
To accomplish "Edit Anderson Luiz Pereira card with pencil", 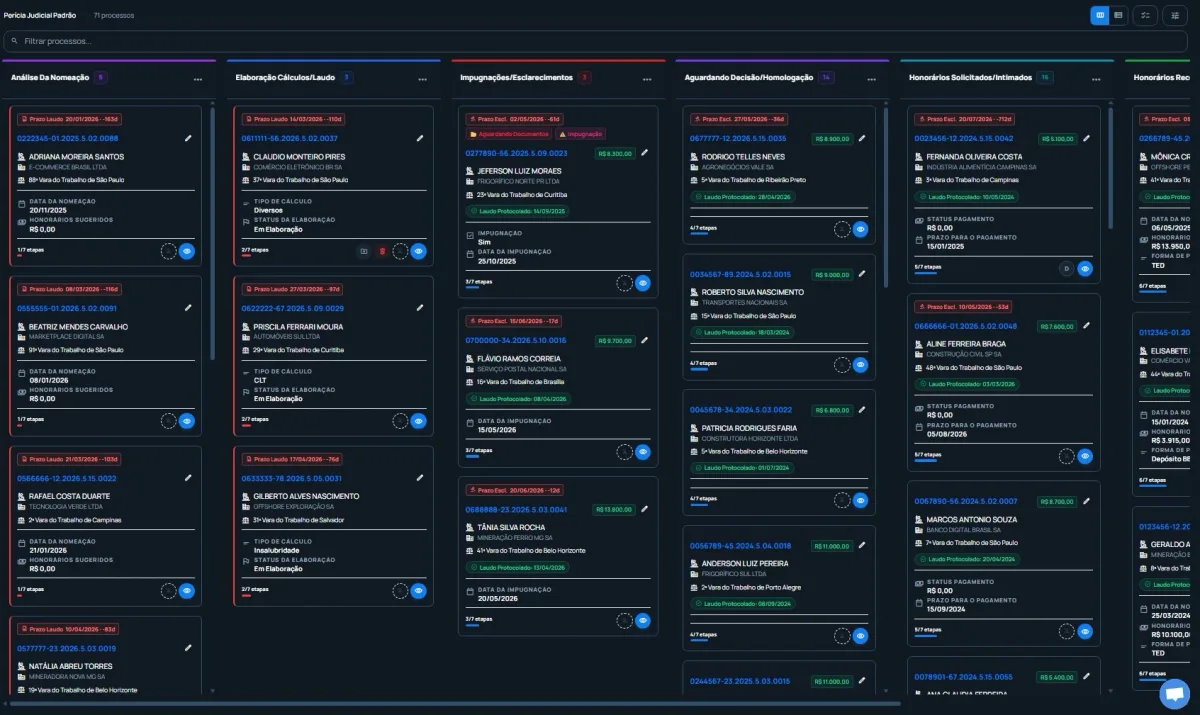I will click(862, 545).
